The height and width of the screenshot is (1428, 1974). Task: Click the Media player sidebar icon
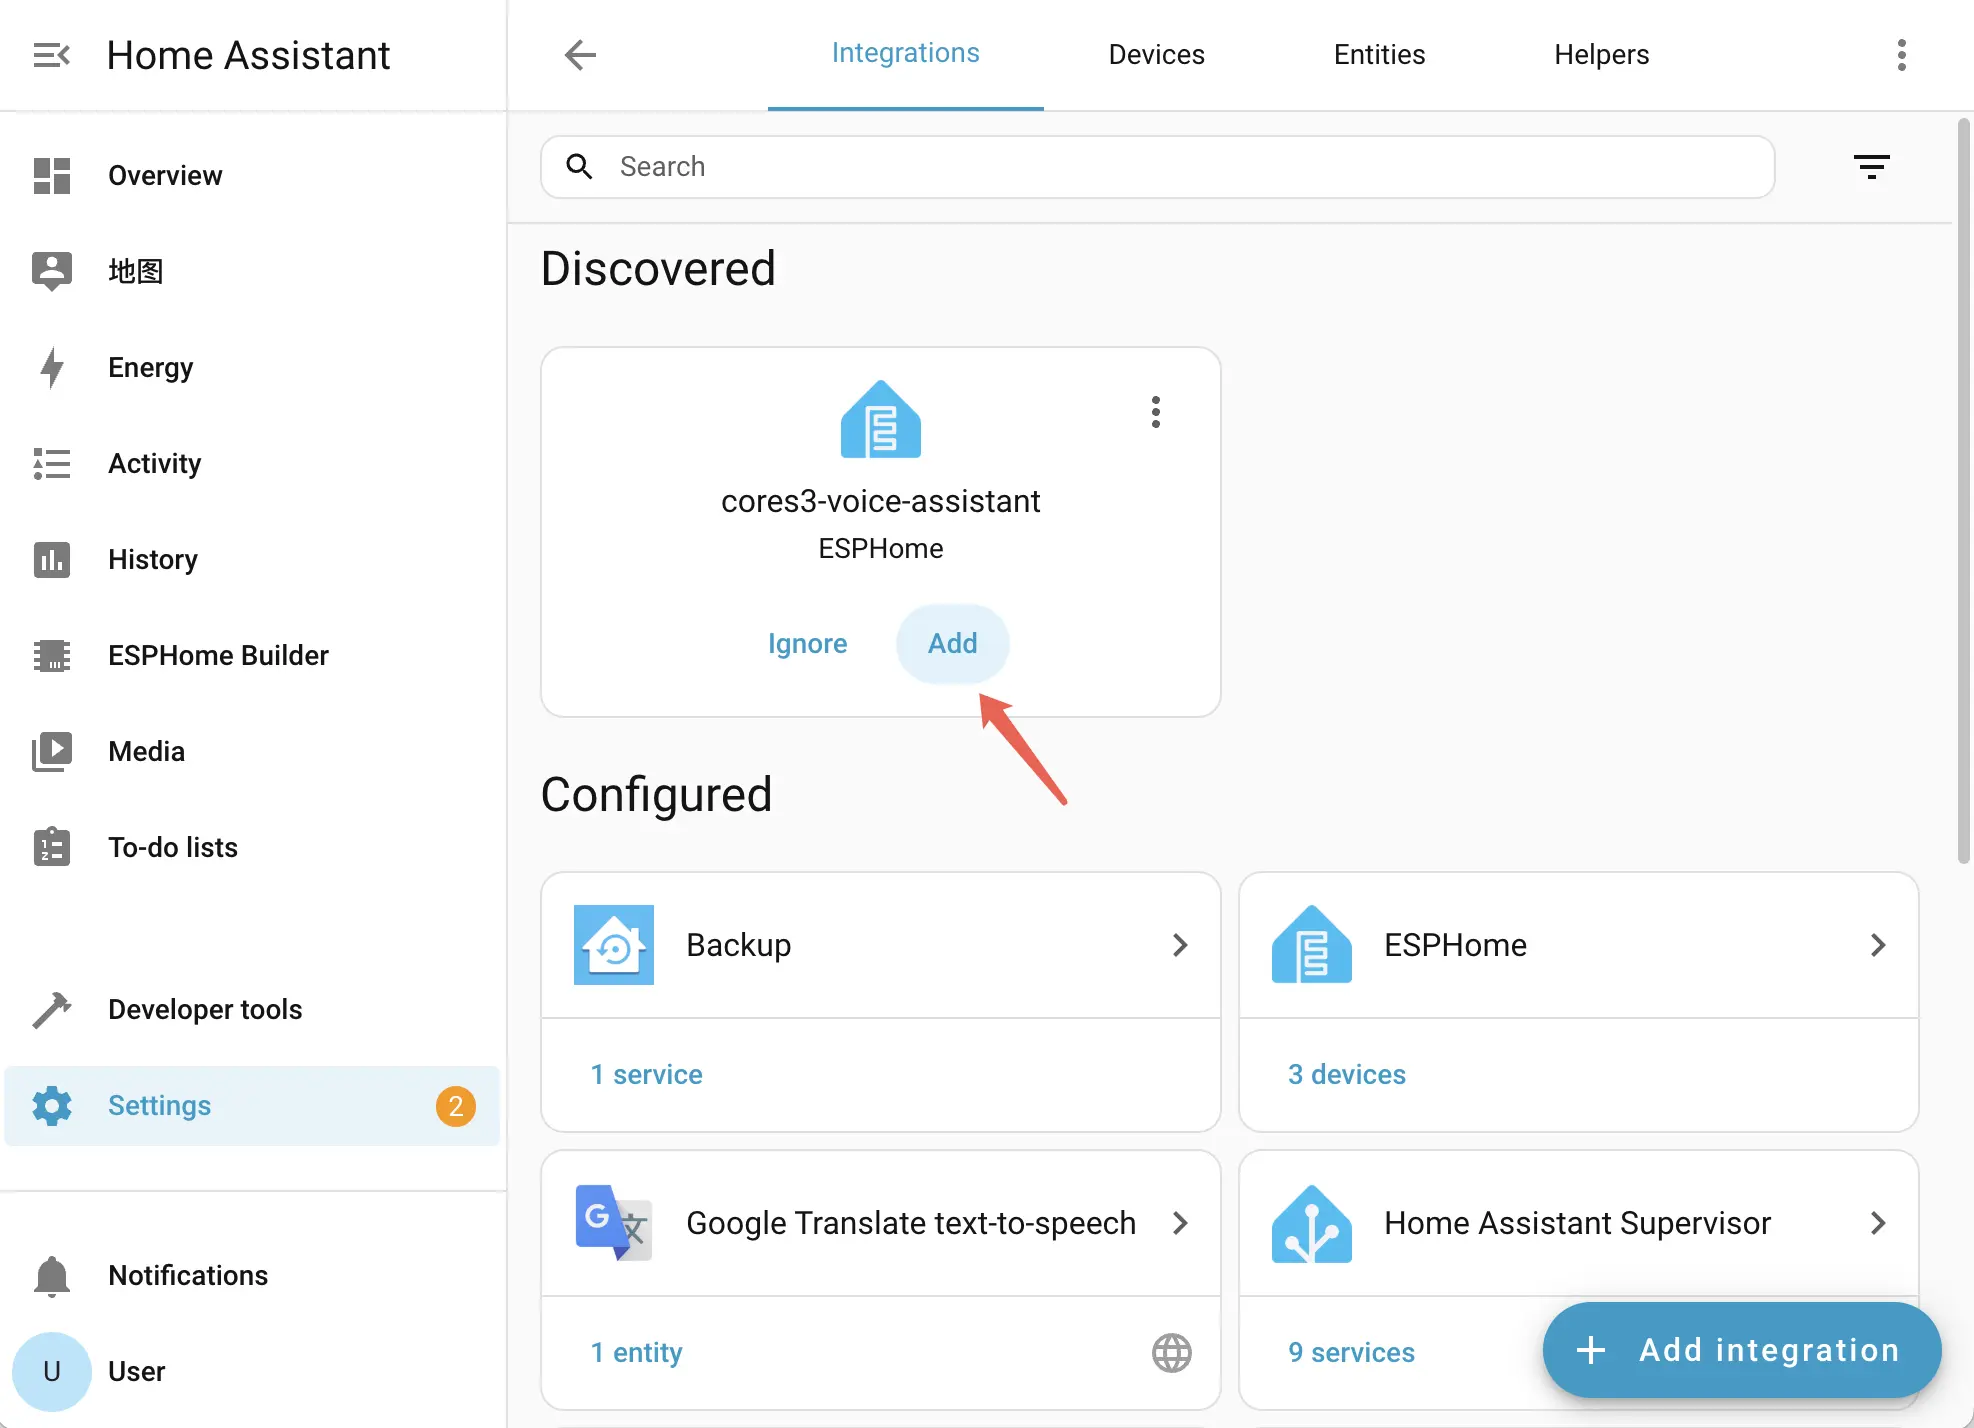coord(52,752)
